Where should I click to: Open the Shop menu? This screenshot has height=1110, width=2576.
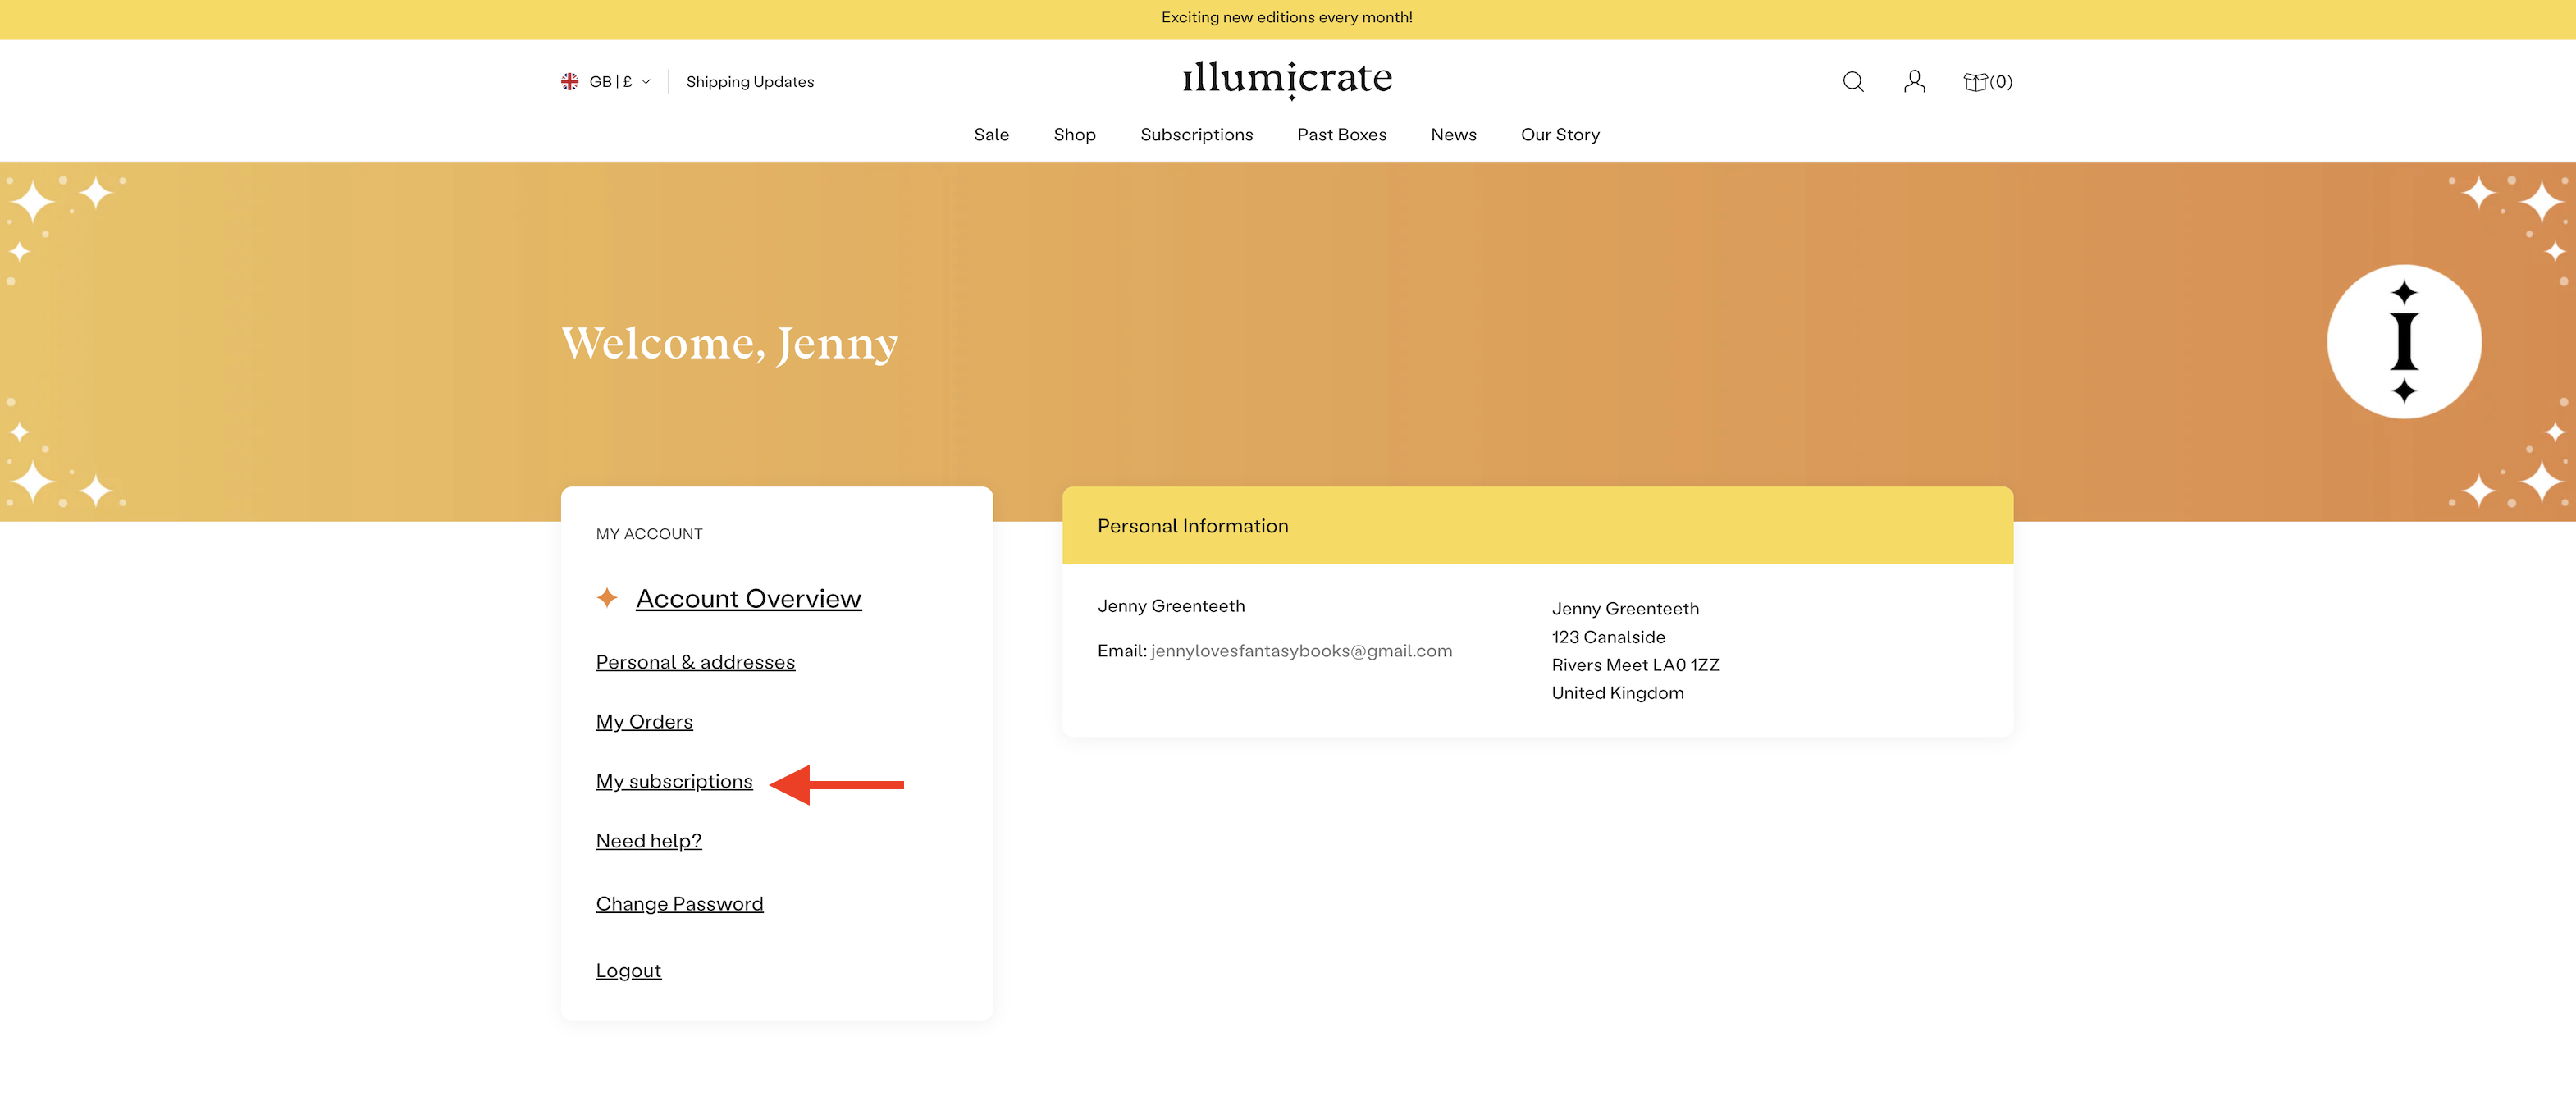[1074, 135]
